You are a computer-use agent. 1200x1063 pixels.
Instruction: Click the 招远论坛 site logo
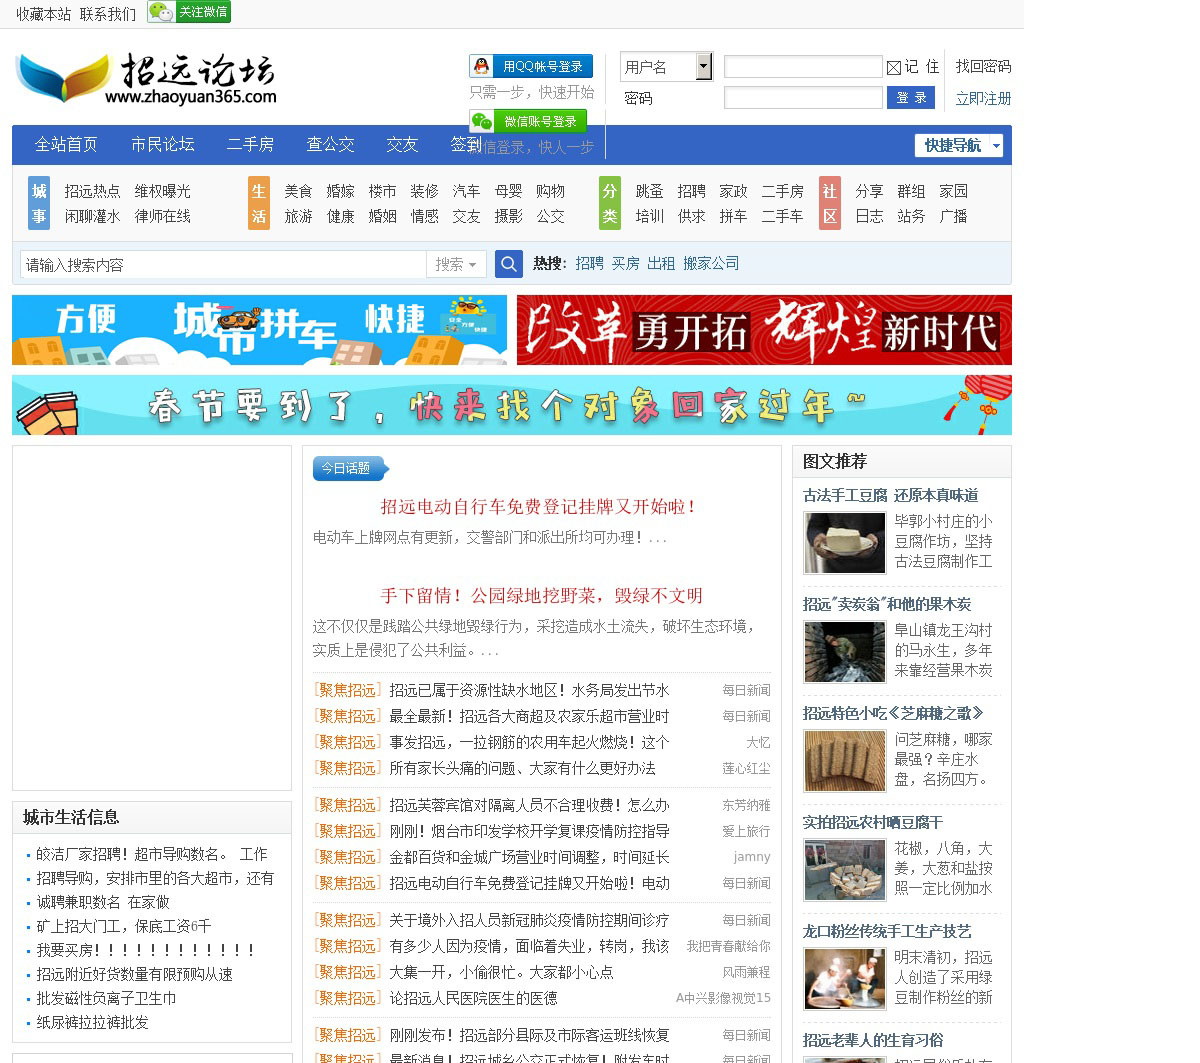pyautogui.click(x=146, y=79)
